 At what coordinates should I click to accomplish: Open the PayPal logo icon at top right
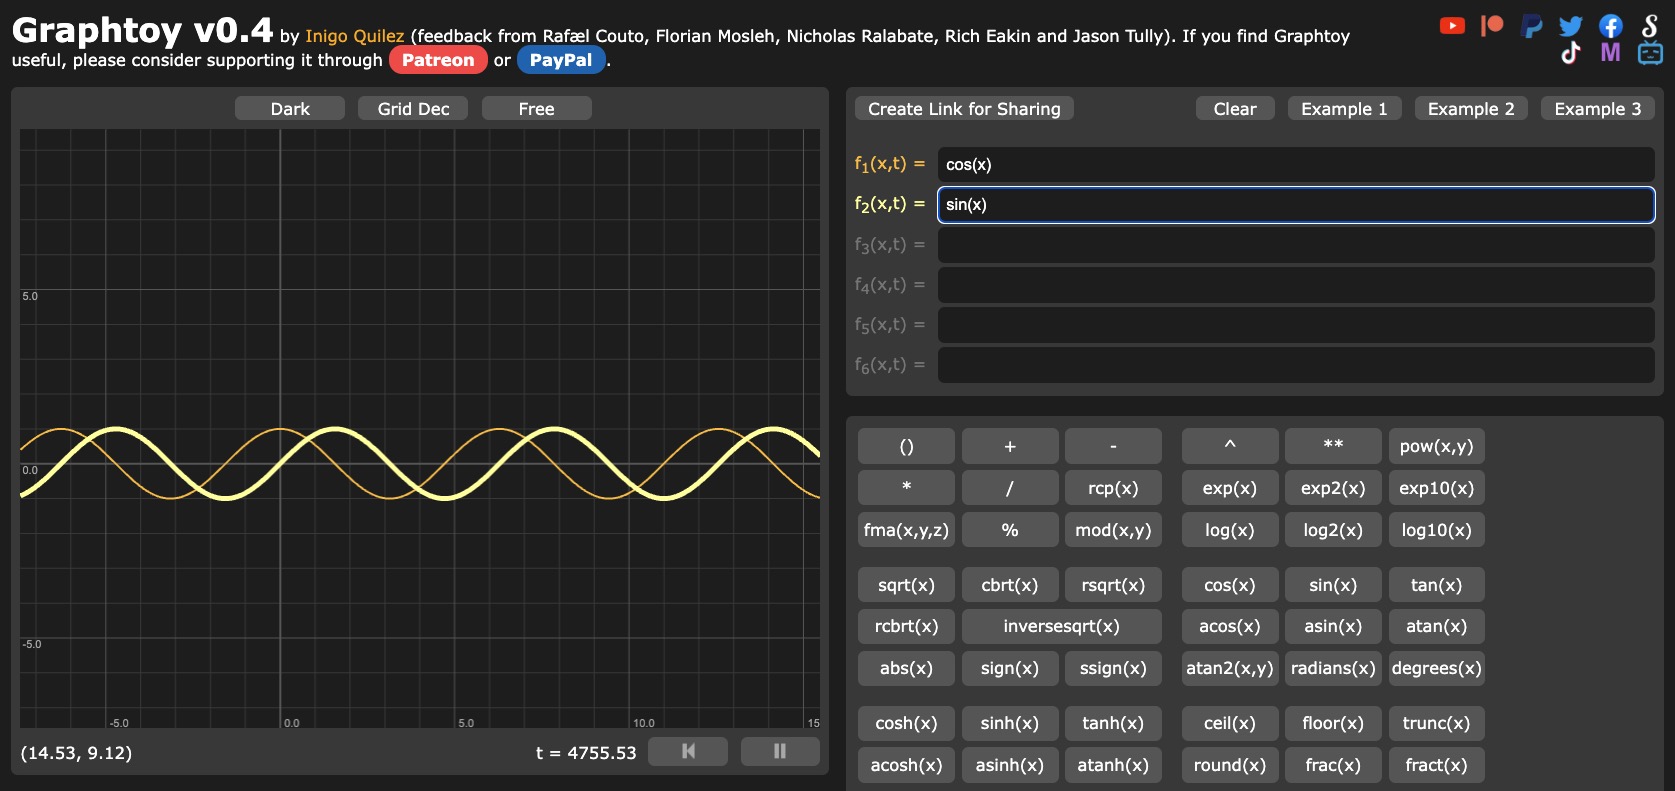click(1531, 26)
